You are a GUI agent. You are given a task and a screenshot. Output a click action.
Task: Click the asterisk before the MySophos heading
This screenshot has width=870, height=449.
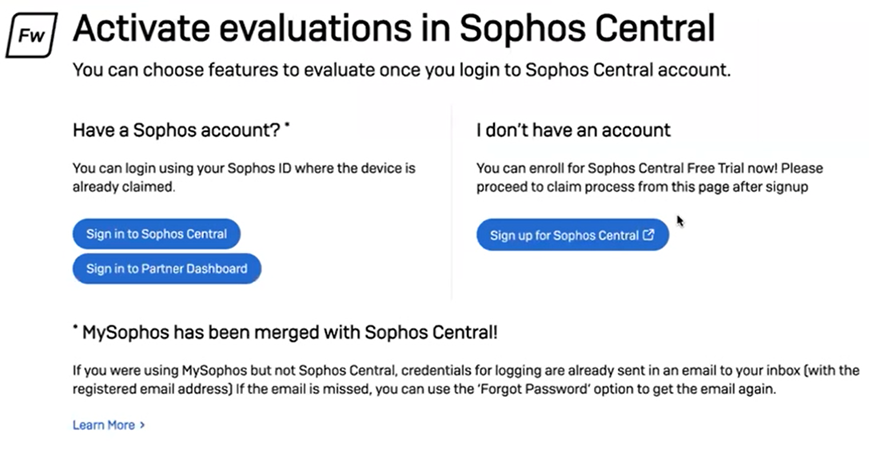tap(76, 328)
